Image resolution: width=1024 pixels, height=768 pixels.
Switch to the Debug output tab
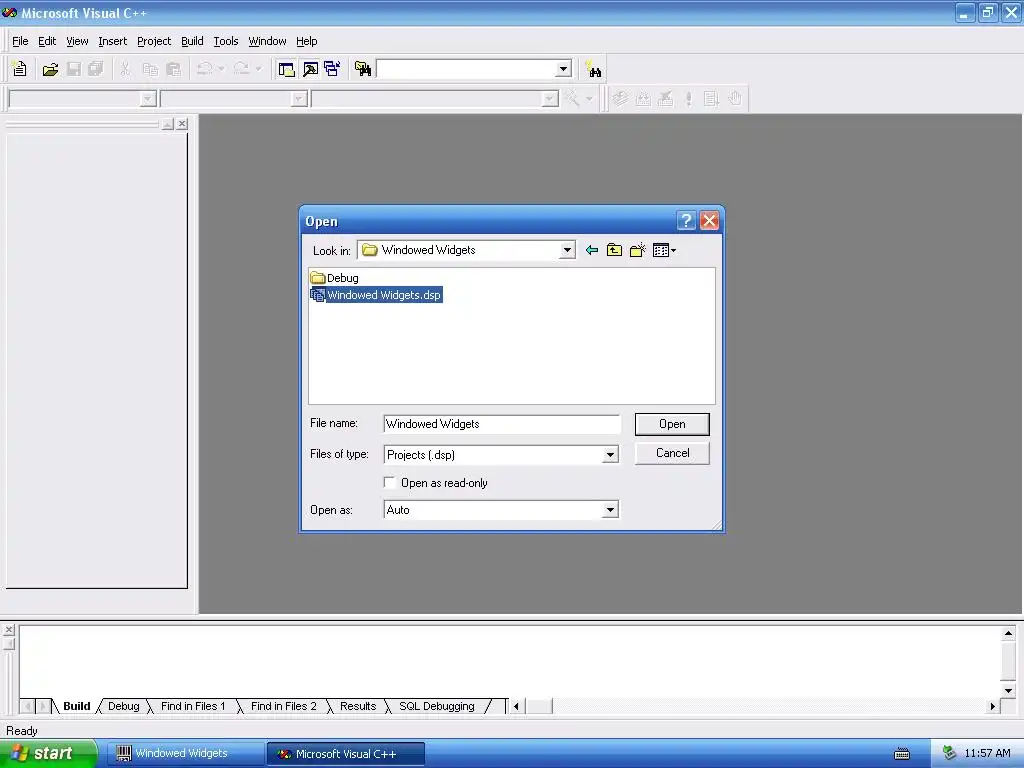[x=123, y=706]
